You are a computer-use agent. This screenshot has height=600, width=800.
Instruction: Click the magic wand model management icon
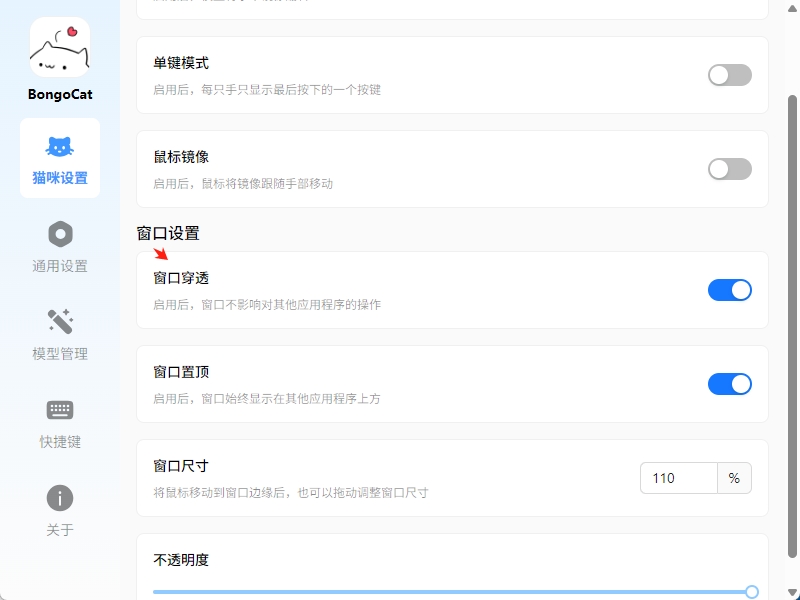[x=60, y=322]
